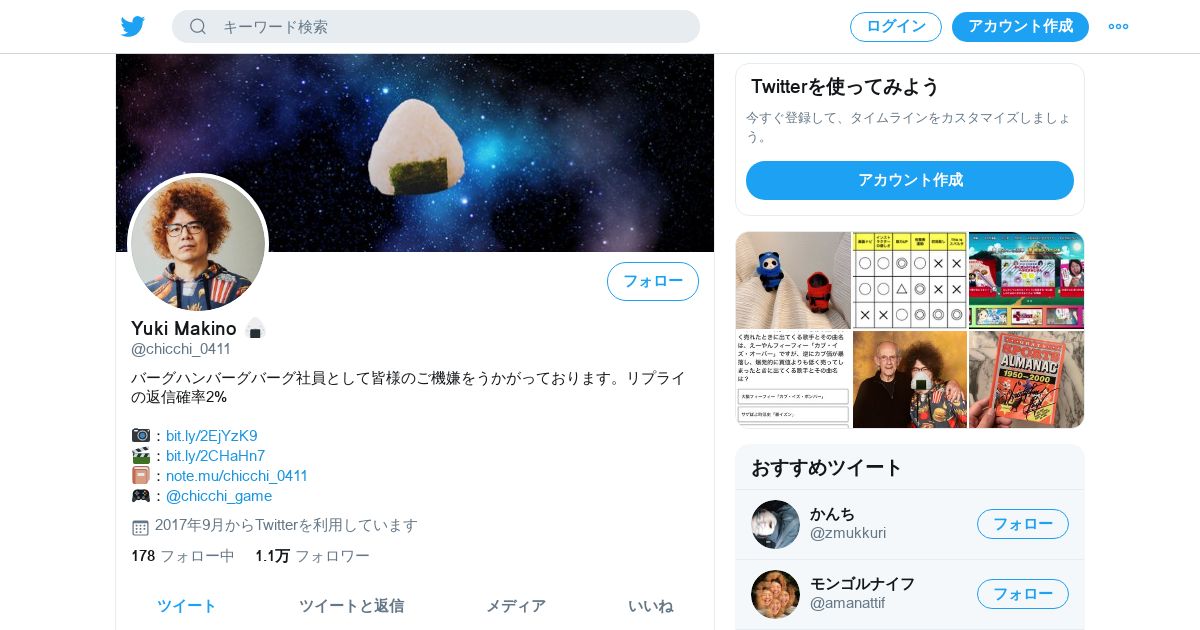Click Yuki Makino's profile avatar
1200x630 pixels.
coord(198,244)
